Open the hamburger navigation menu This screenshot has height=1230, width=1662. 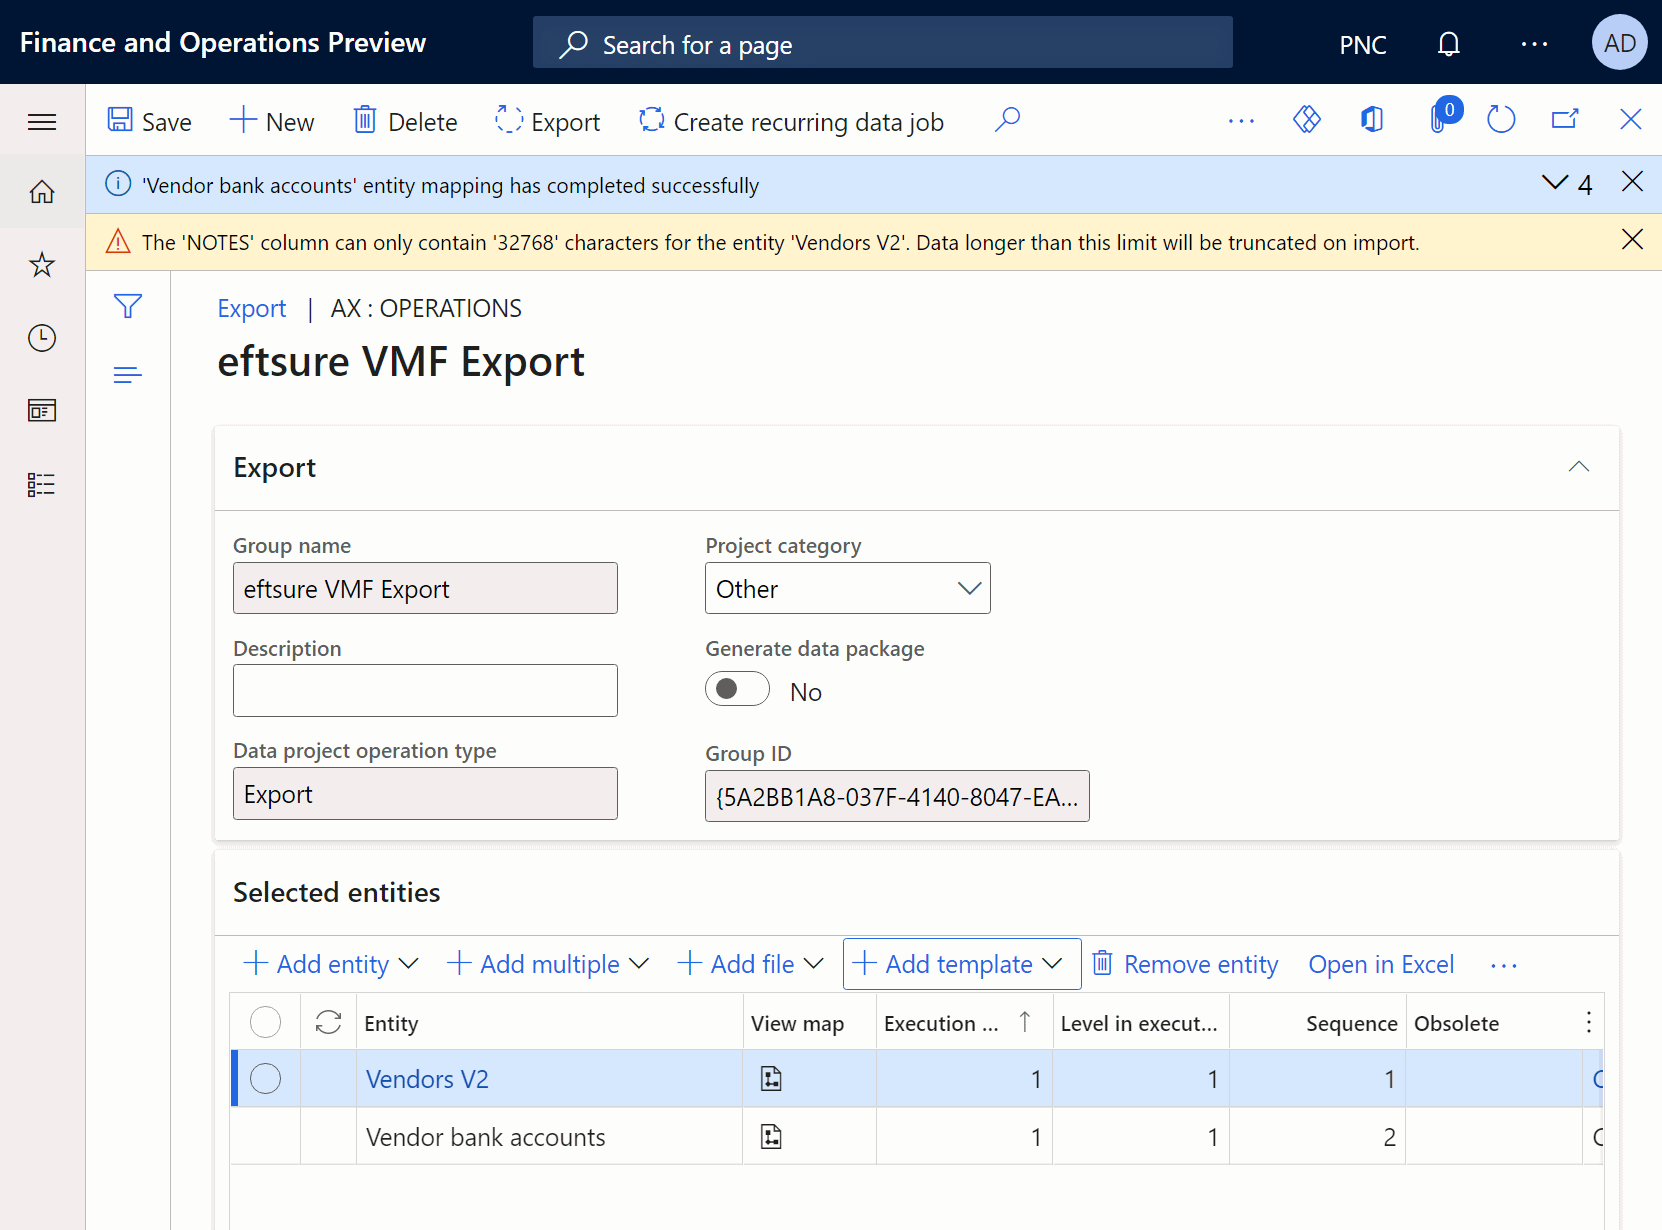point(42,122)
